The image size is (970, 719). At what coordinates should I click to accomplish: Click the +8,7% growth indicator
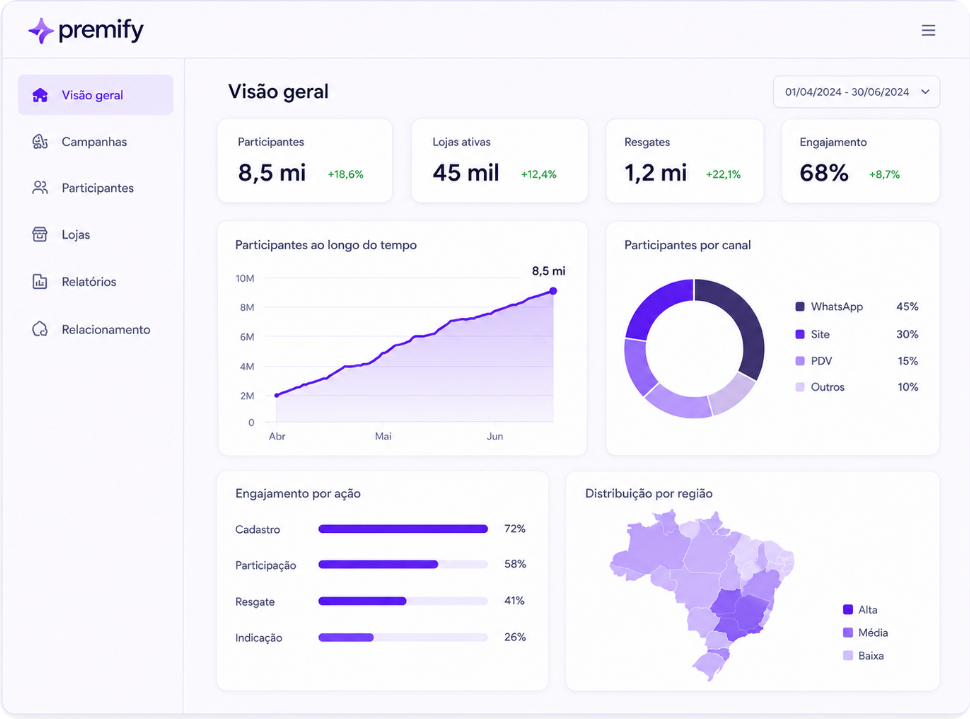(x=885, y=174)
